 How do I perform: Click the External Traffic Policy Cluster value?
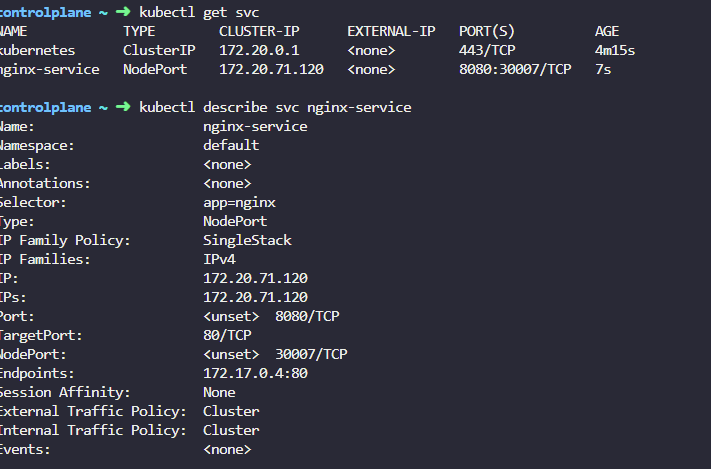pyautogui.click(x=231, y=411)
